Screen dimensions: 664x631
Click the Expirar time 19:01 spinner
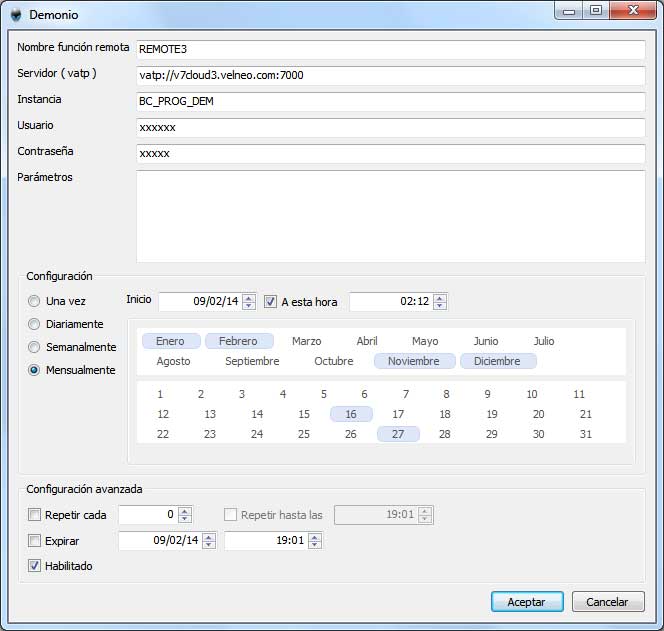point(315,540)
